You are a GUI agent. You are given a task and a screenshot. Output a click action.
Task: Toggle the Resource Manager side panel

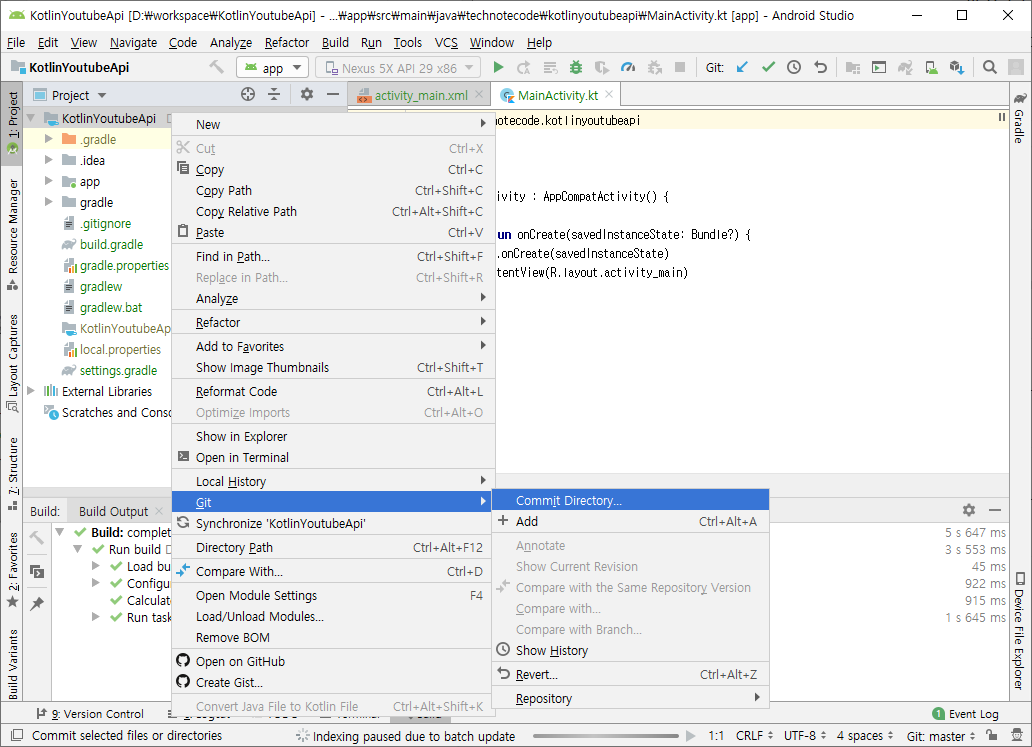pos(13,235)
